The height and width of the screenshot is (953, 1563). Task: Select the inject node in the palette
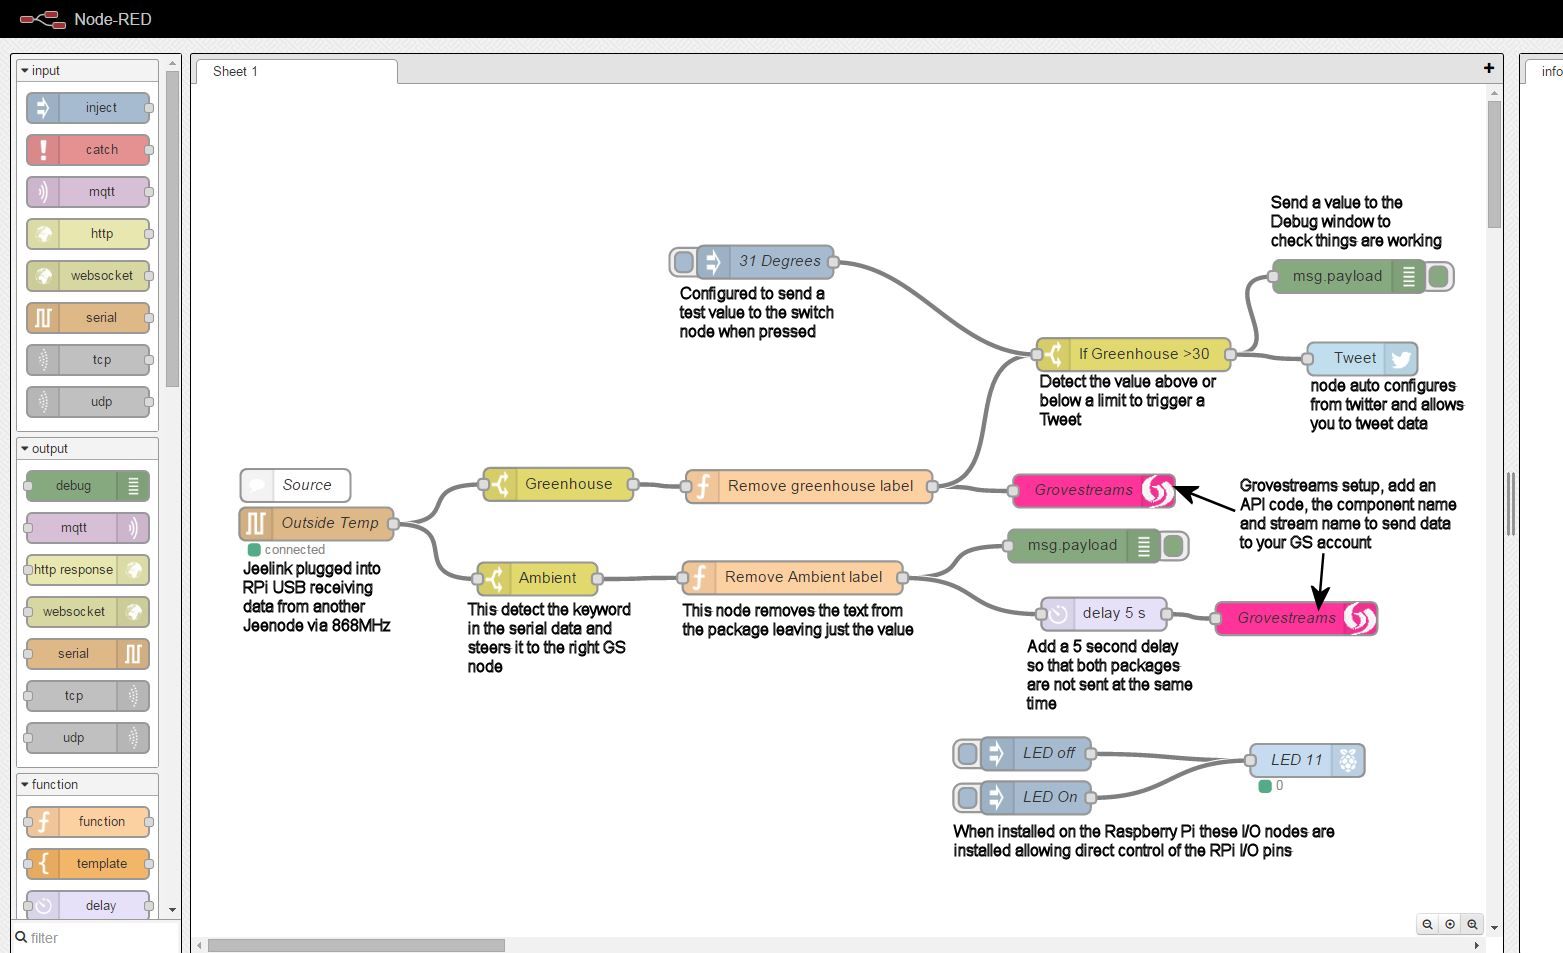[88, 107]
